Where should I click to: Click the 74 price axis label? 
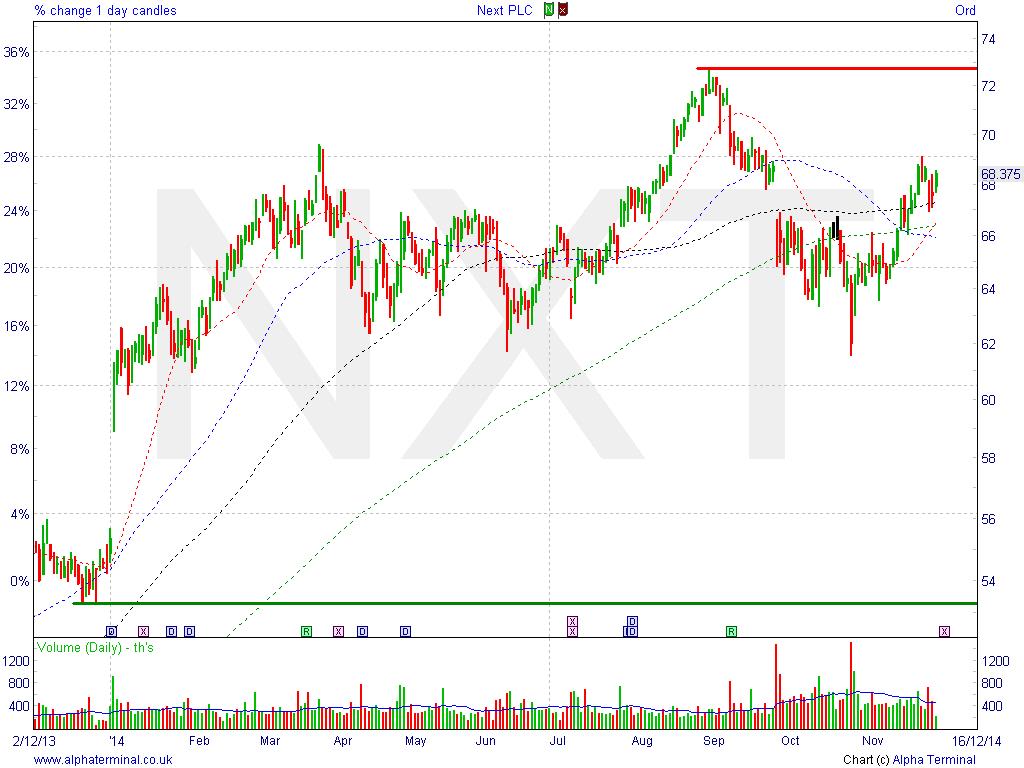click(988, 39)
